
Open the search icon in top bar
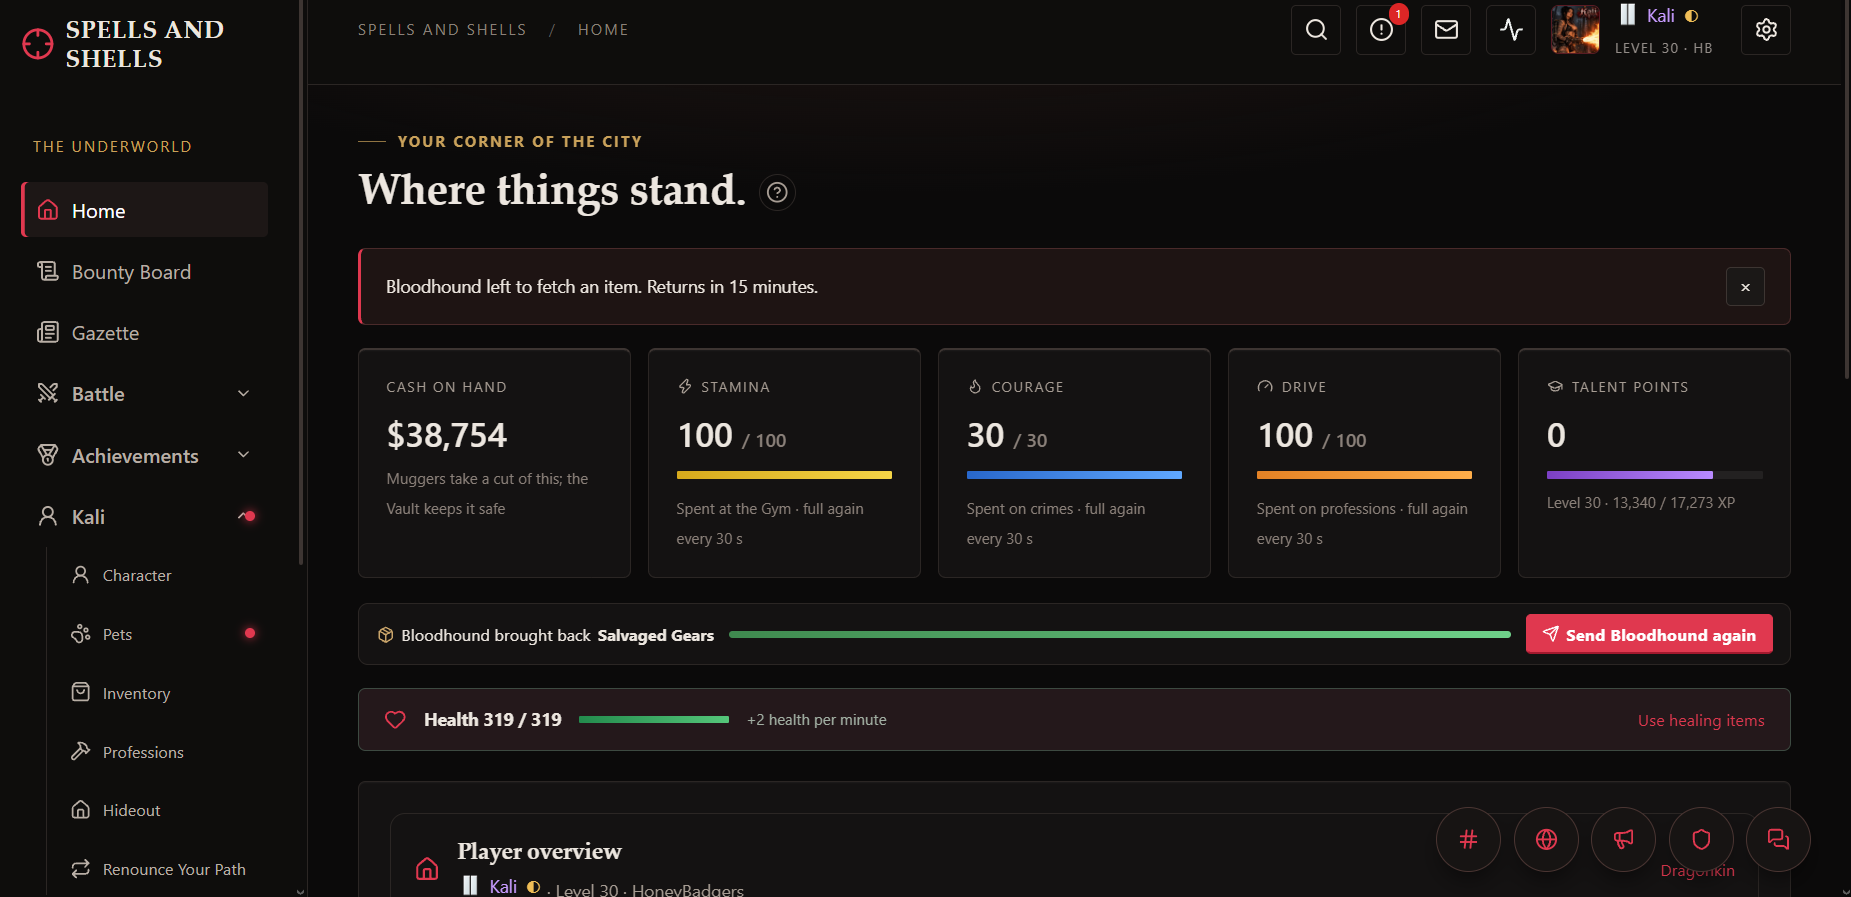[x=1316, y=30]
